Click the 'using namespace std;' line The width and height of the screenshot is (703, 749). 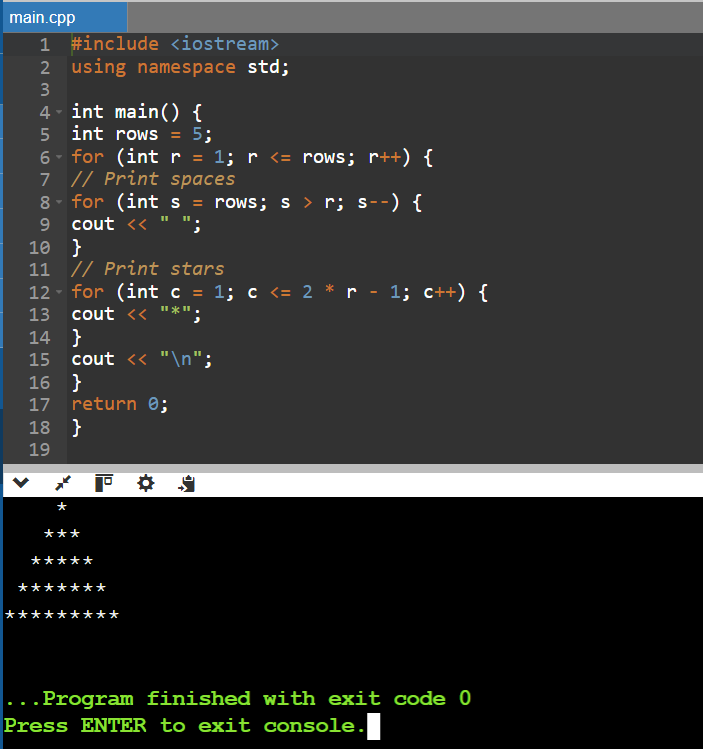[180, 67]
